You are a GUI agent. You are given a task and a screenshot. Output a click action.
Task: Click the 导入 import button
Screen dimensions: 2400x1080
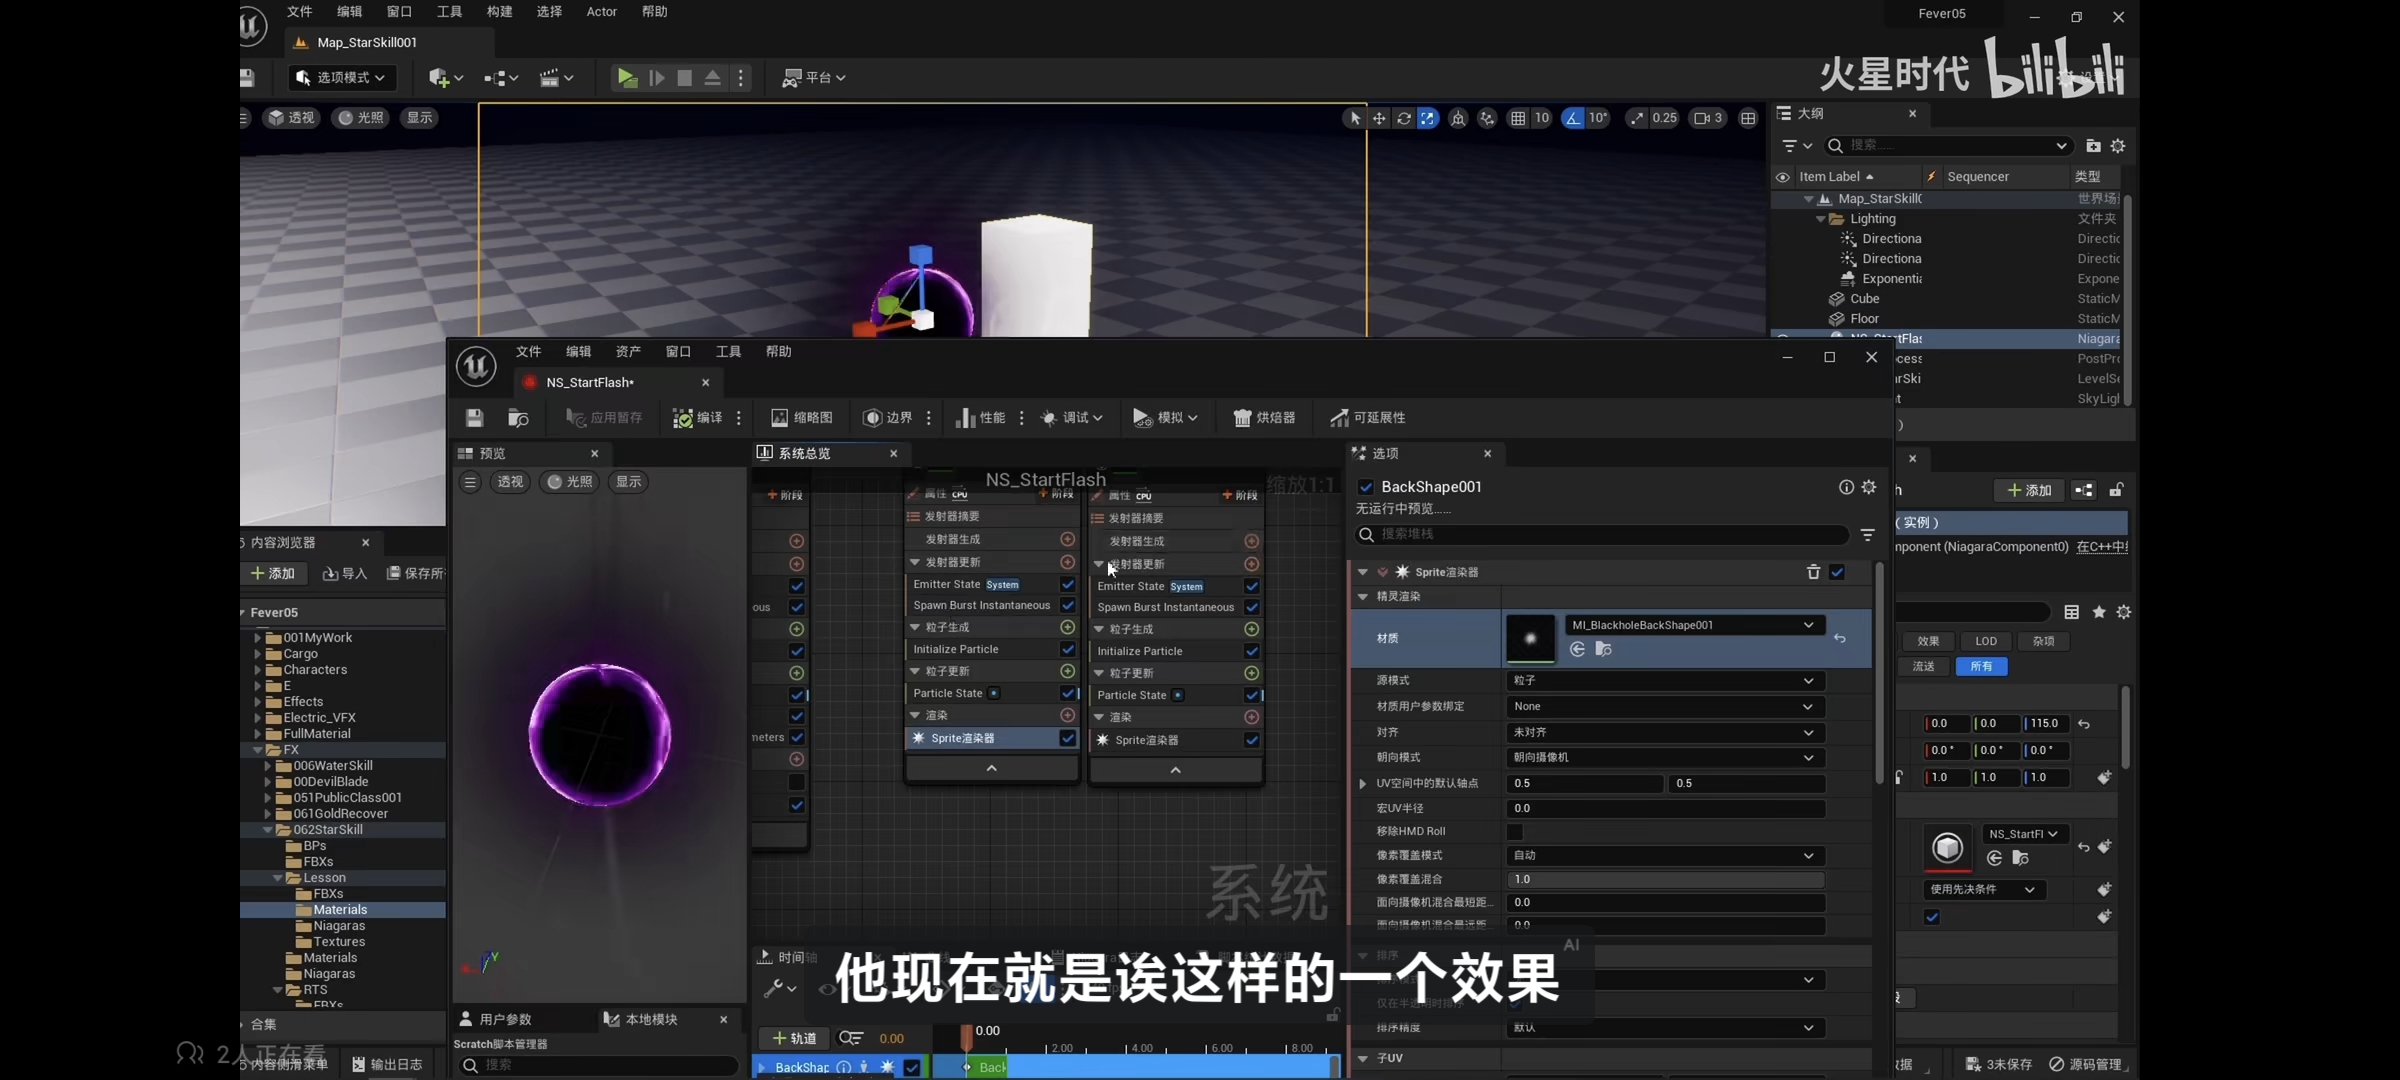pos(345,573)
